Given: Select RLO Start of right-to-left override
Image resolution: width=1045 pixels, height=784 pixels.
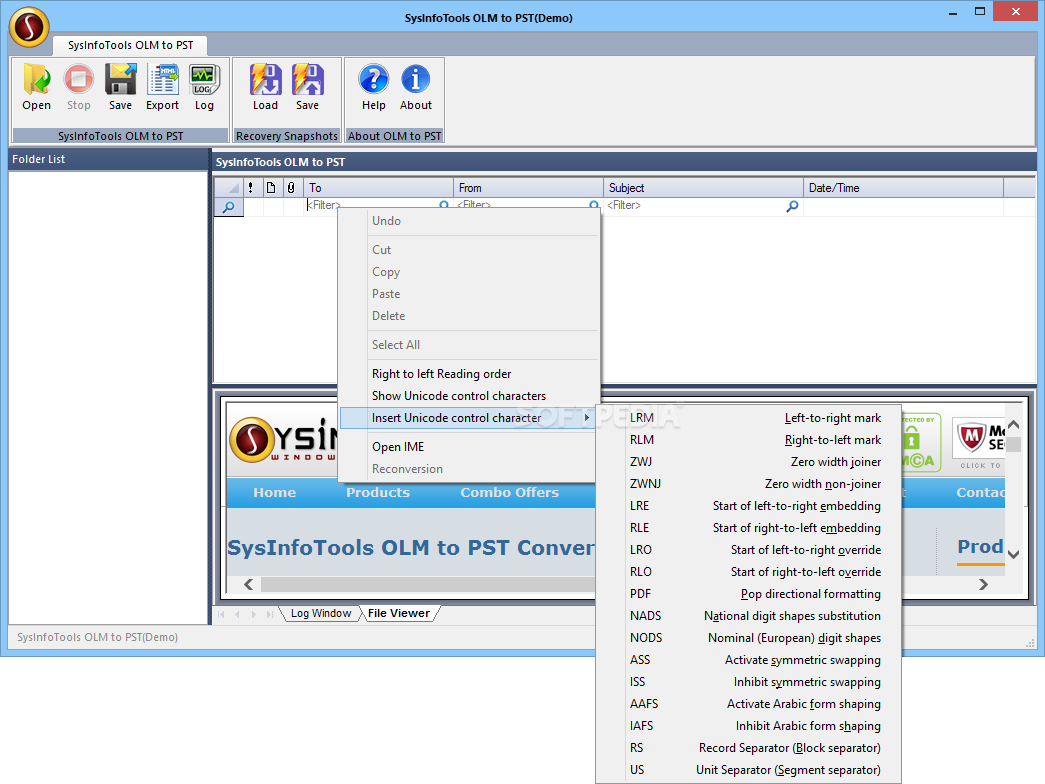Looking at the screenshot, I should pyautogui.click(x=748, y=572).
